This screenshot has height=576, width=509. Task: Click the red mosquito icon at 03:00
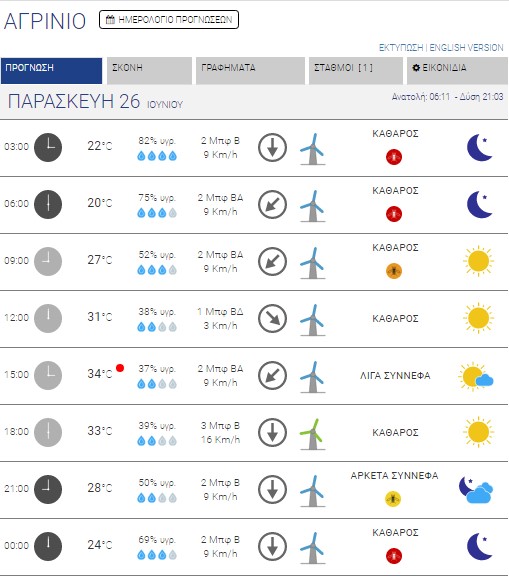[394, 157]
